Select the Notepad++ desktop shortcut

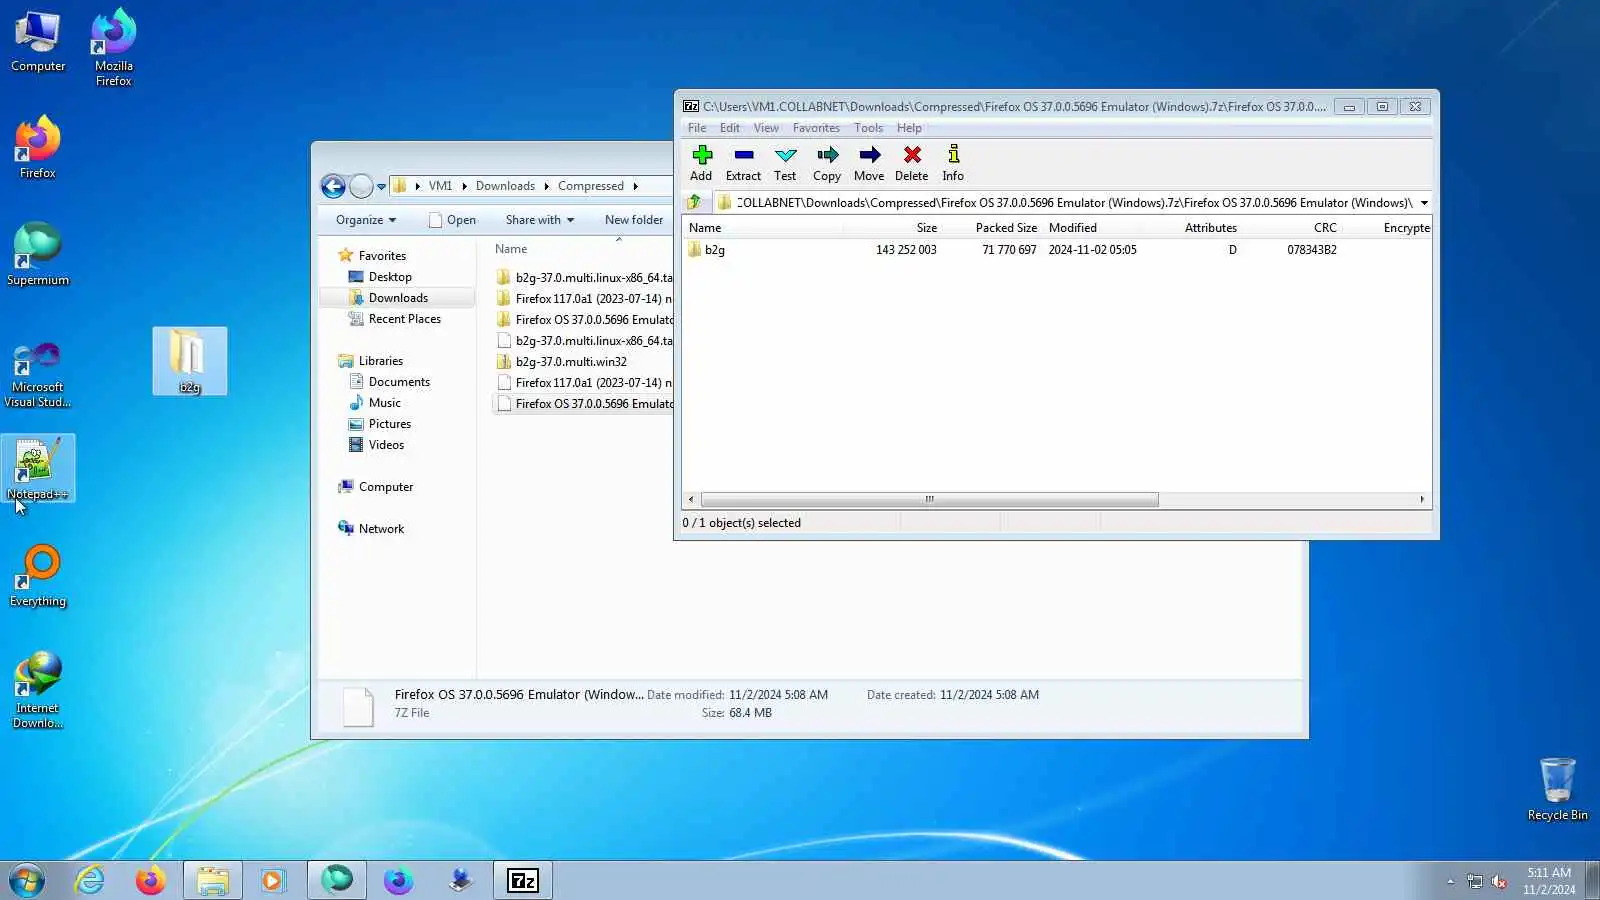(x=38, y=468)
